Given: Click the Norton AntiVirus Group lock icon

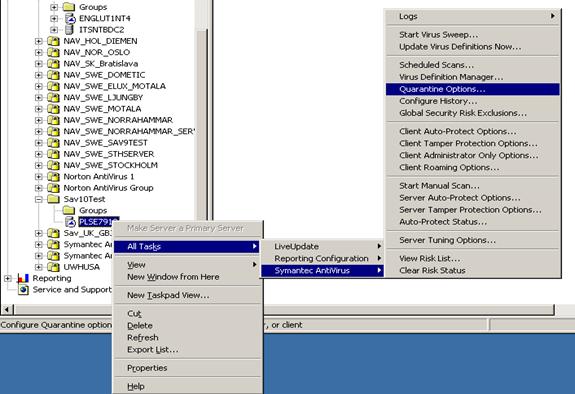Looking at the screenshot, I should click(x=54, y=188).
